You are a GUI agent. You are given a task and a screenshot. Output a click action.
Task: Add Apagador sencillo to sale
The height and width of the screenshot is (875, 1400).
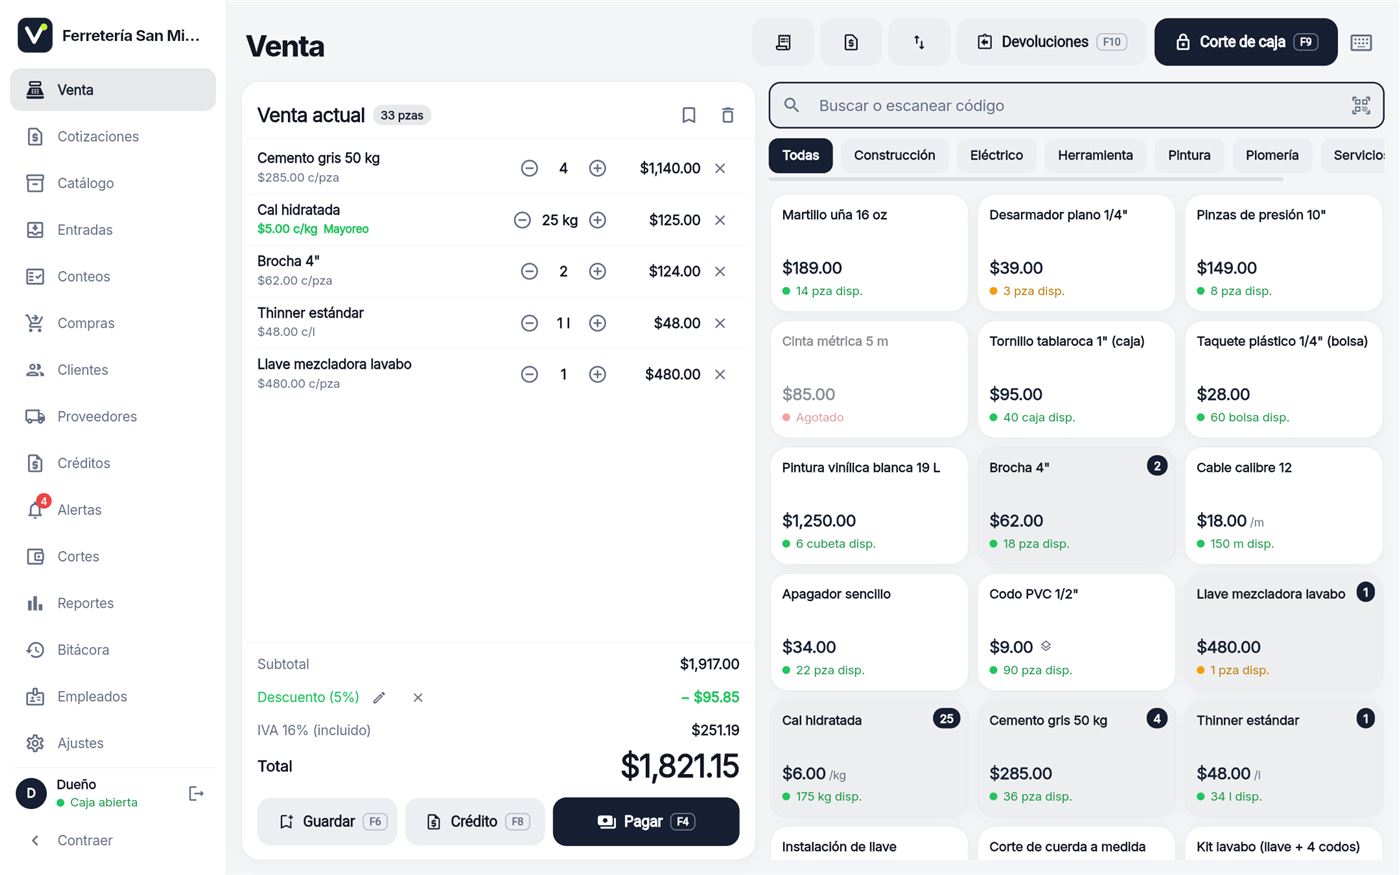869,632
